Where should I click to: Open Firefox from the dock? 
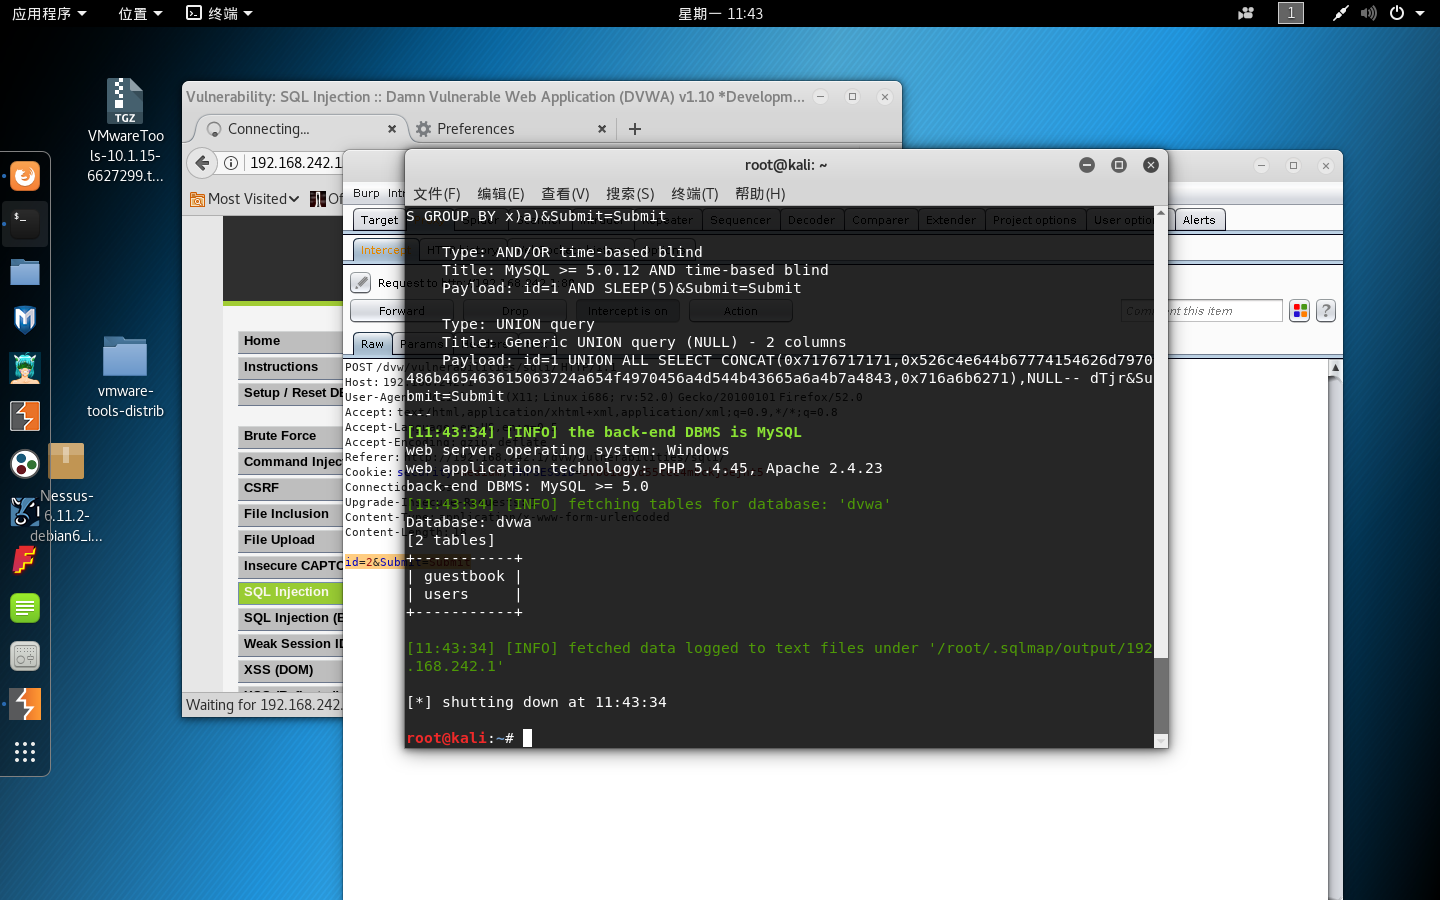coord(25,176)
